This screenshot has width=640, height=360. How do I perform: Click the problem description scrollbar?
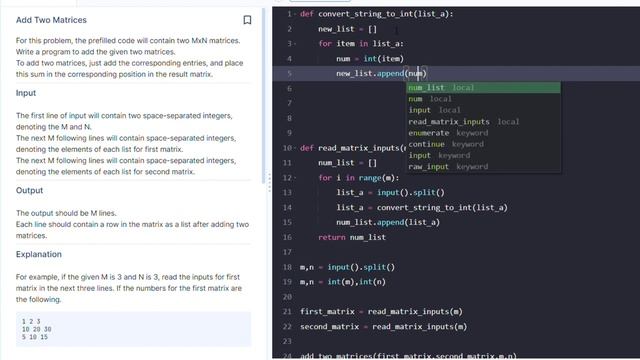click(x=263, y=96)
